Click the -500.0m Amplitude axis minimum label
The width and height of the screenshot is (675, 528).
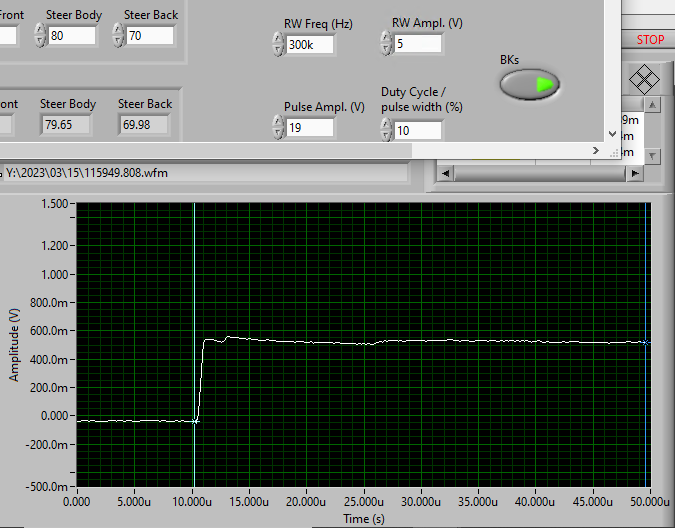pos(47,487)
